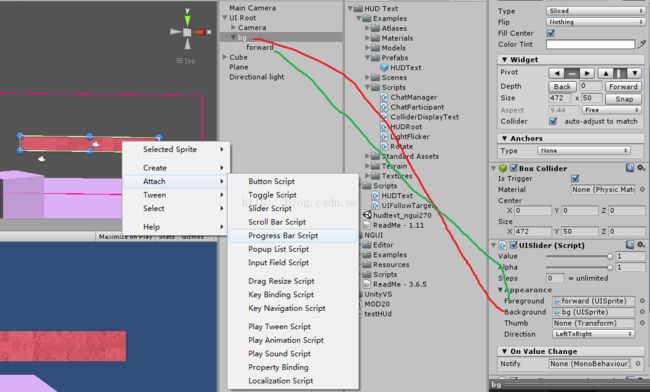Expand the Cube hierarchy item

(225, 57)
